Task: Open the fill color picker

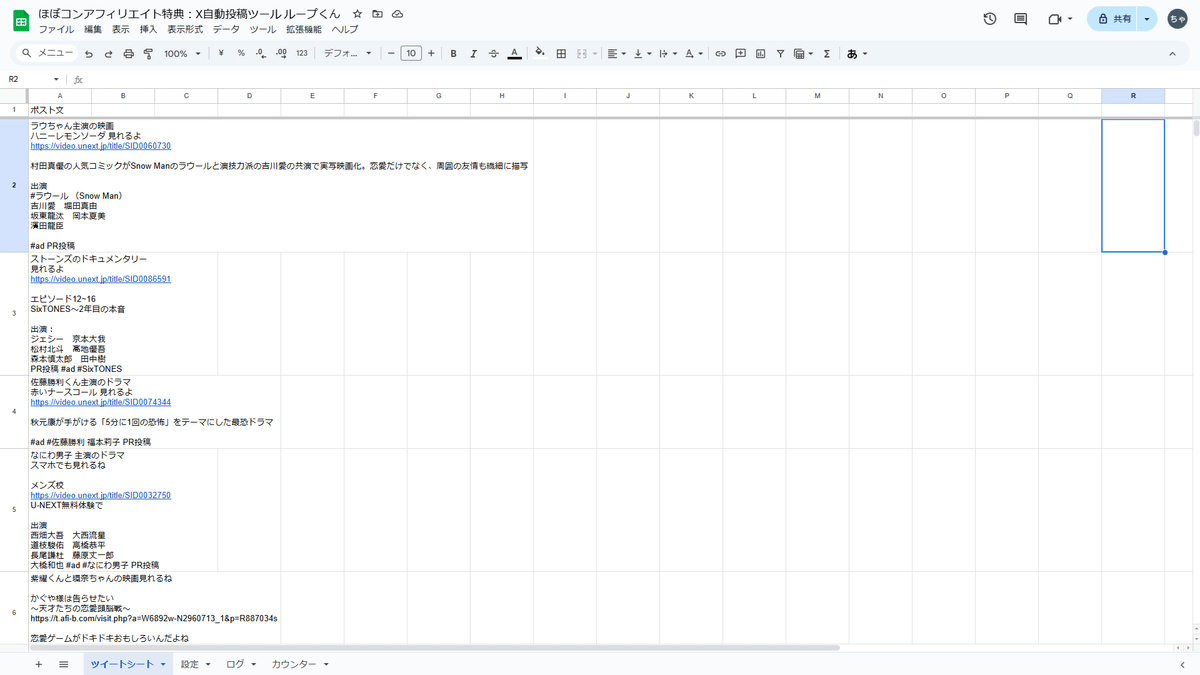Action: (x=540, y=54)
